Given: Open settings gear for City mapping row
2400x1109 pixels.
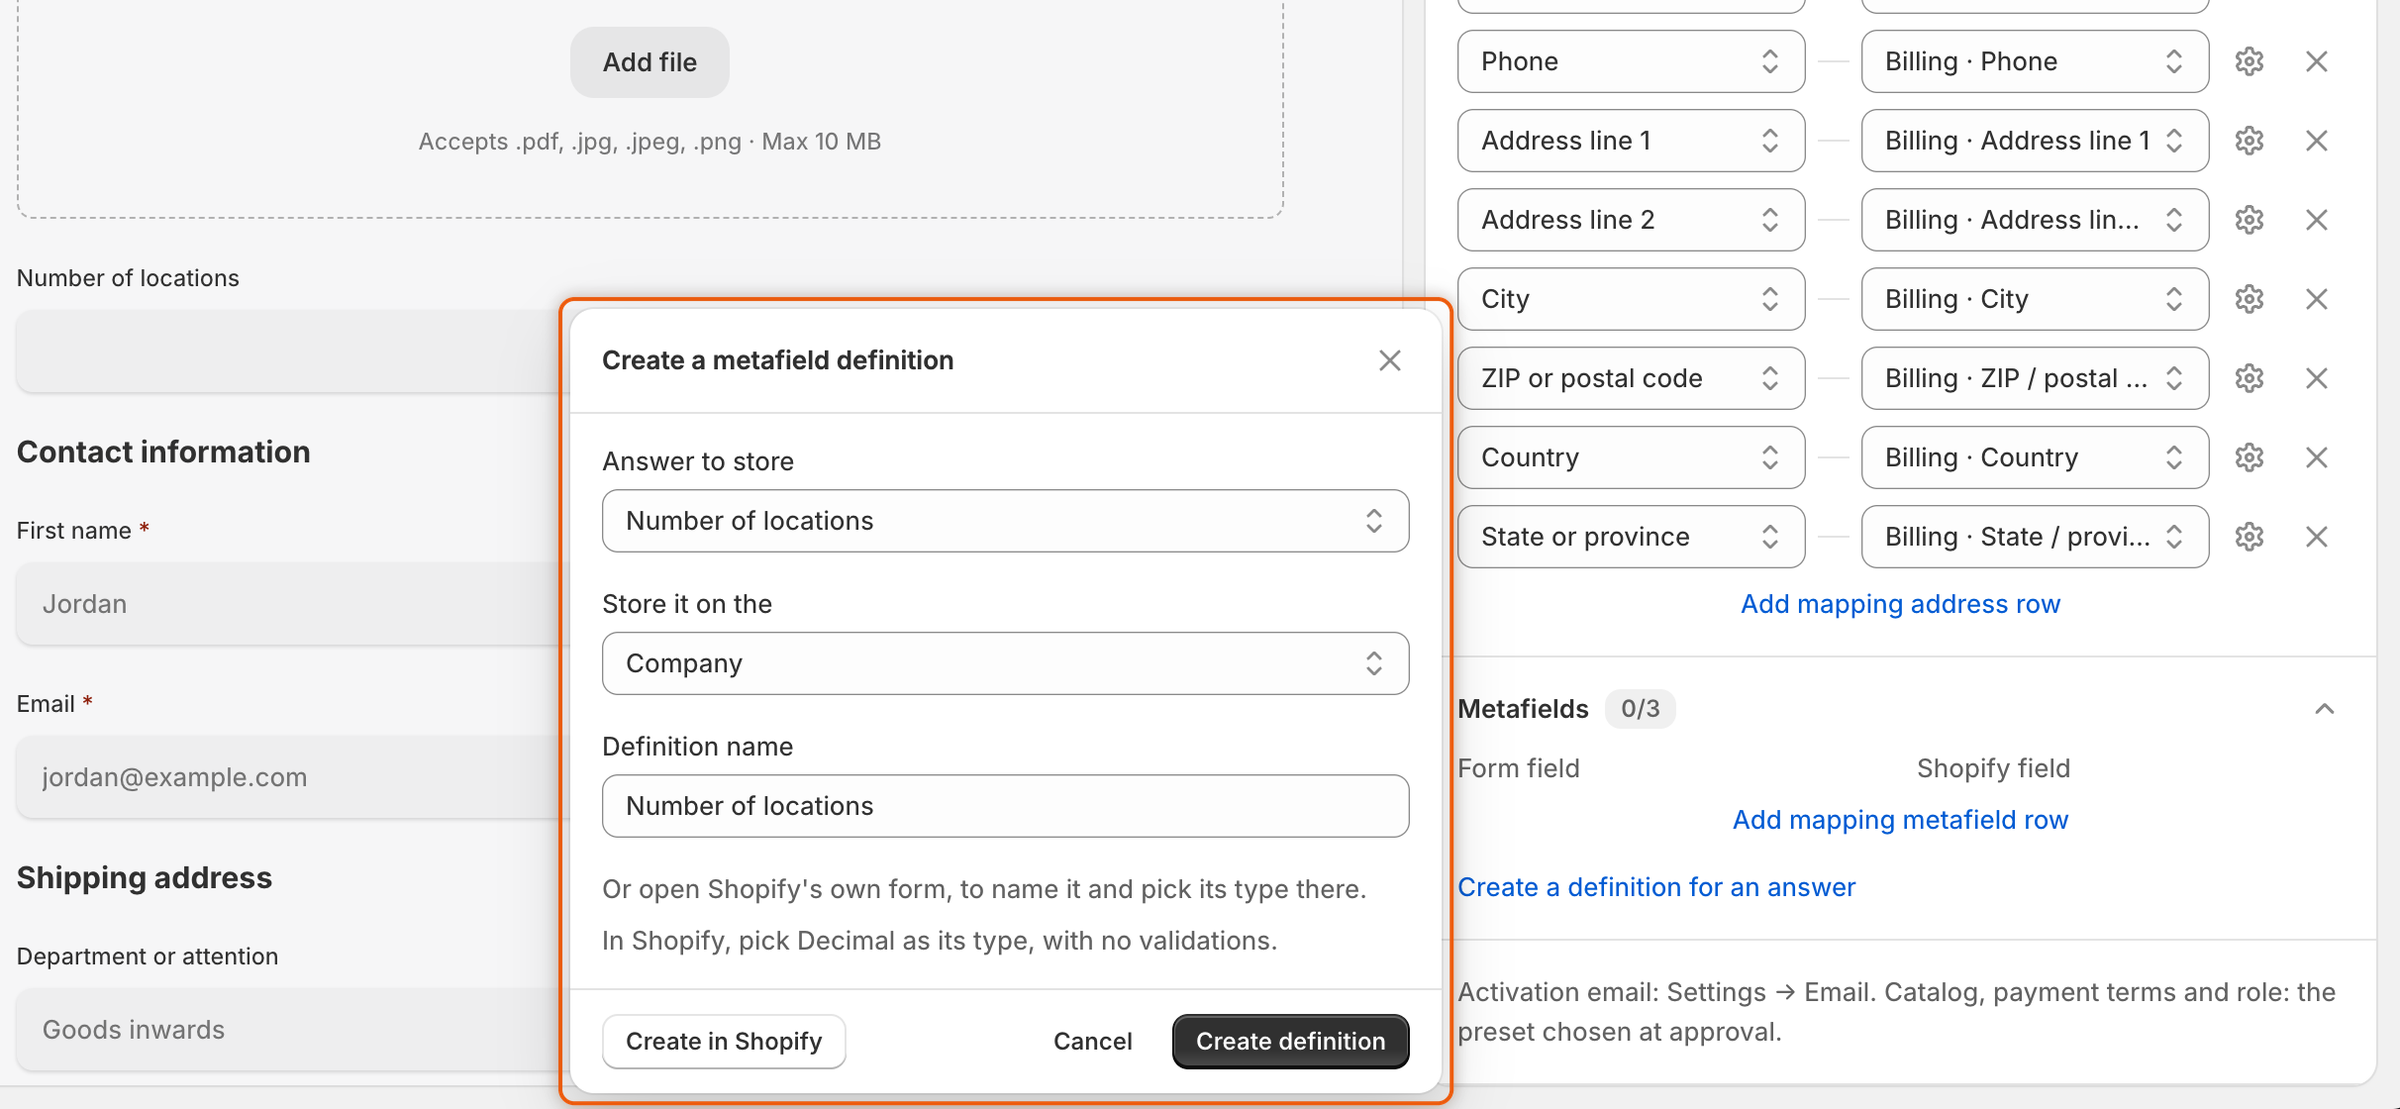Looking at the screenshot, I should point(2249,298).
